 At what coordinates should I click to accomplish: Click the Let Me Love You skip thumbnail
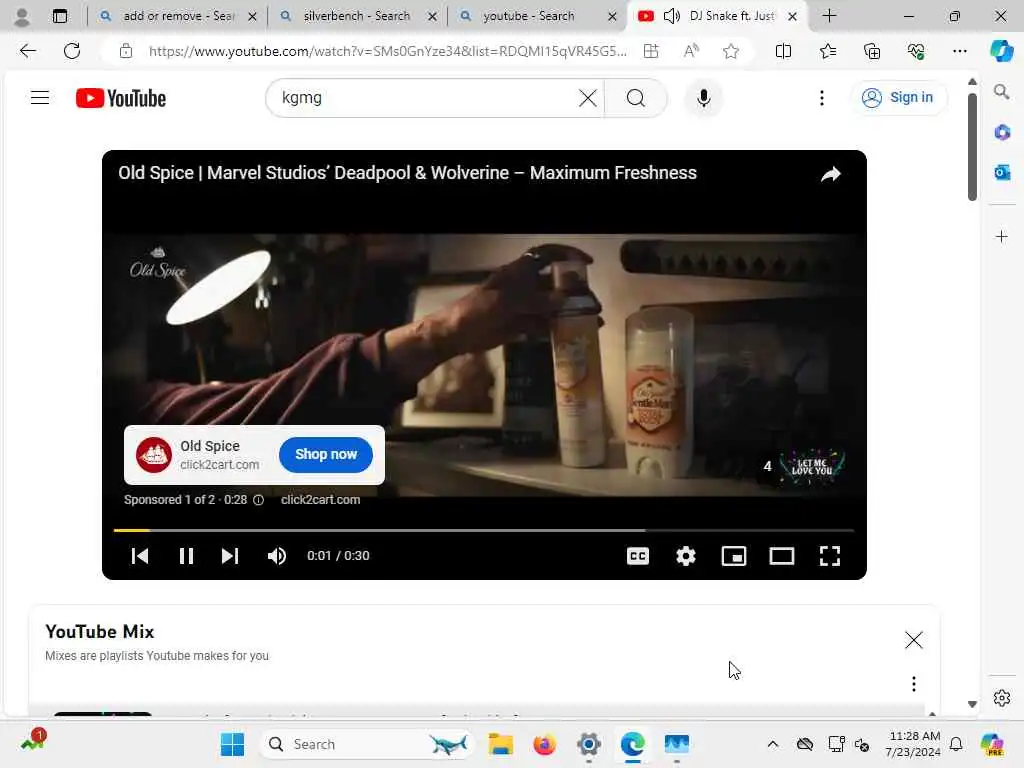(812, 466)
